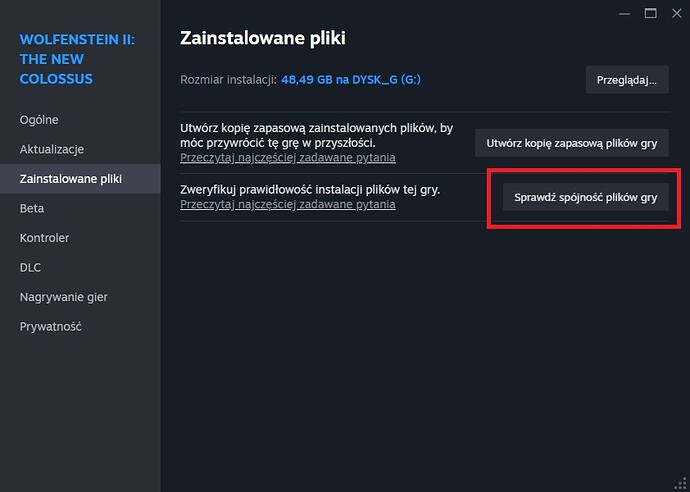
Task: Minimize the properties window
Action: pyautogui.click(x=624, y=14)
